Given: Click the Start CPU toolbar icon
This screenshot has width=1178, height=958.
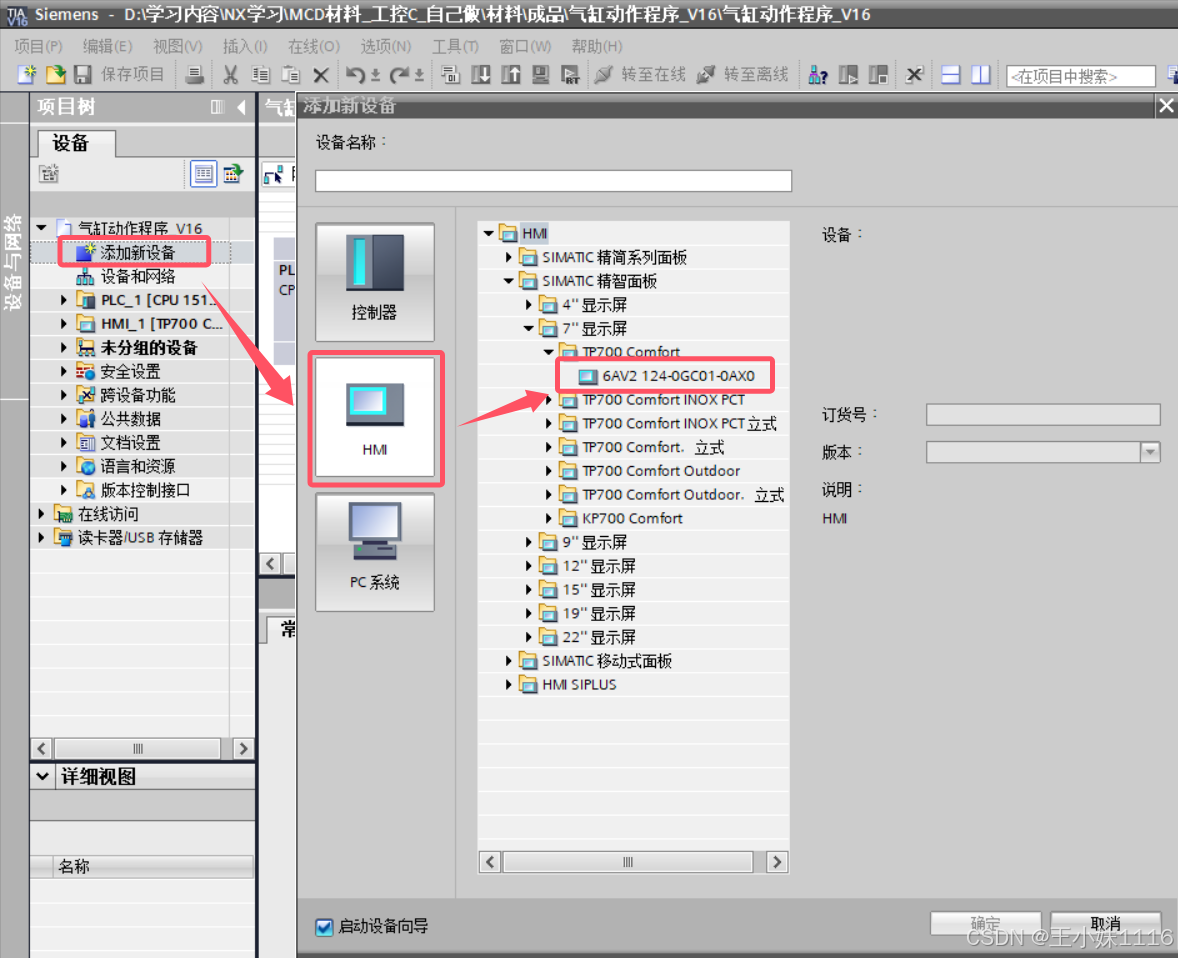Looking at the screenshot, I should 848,74.
